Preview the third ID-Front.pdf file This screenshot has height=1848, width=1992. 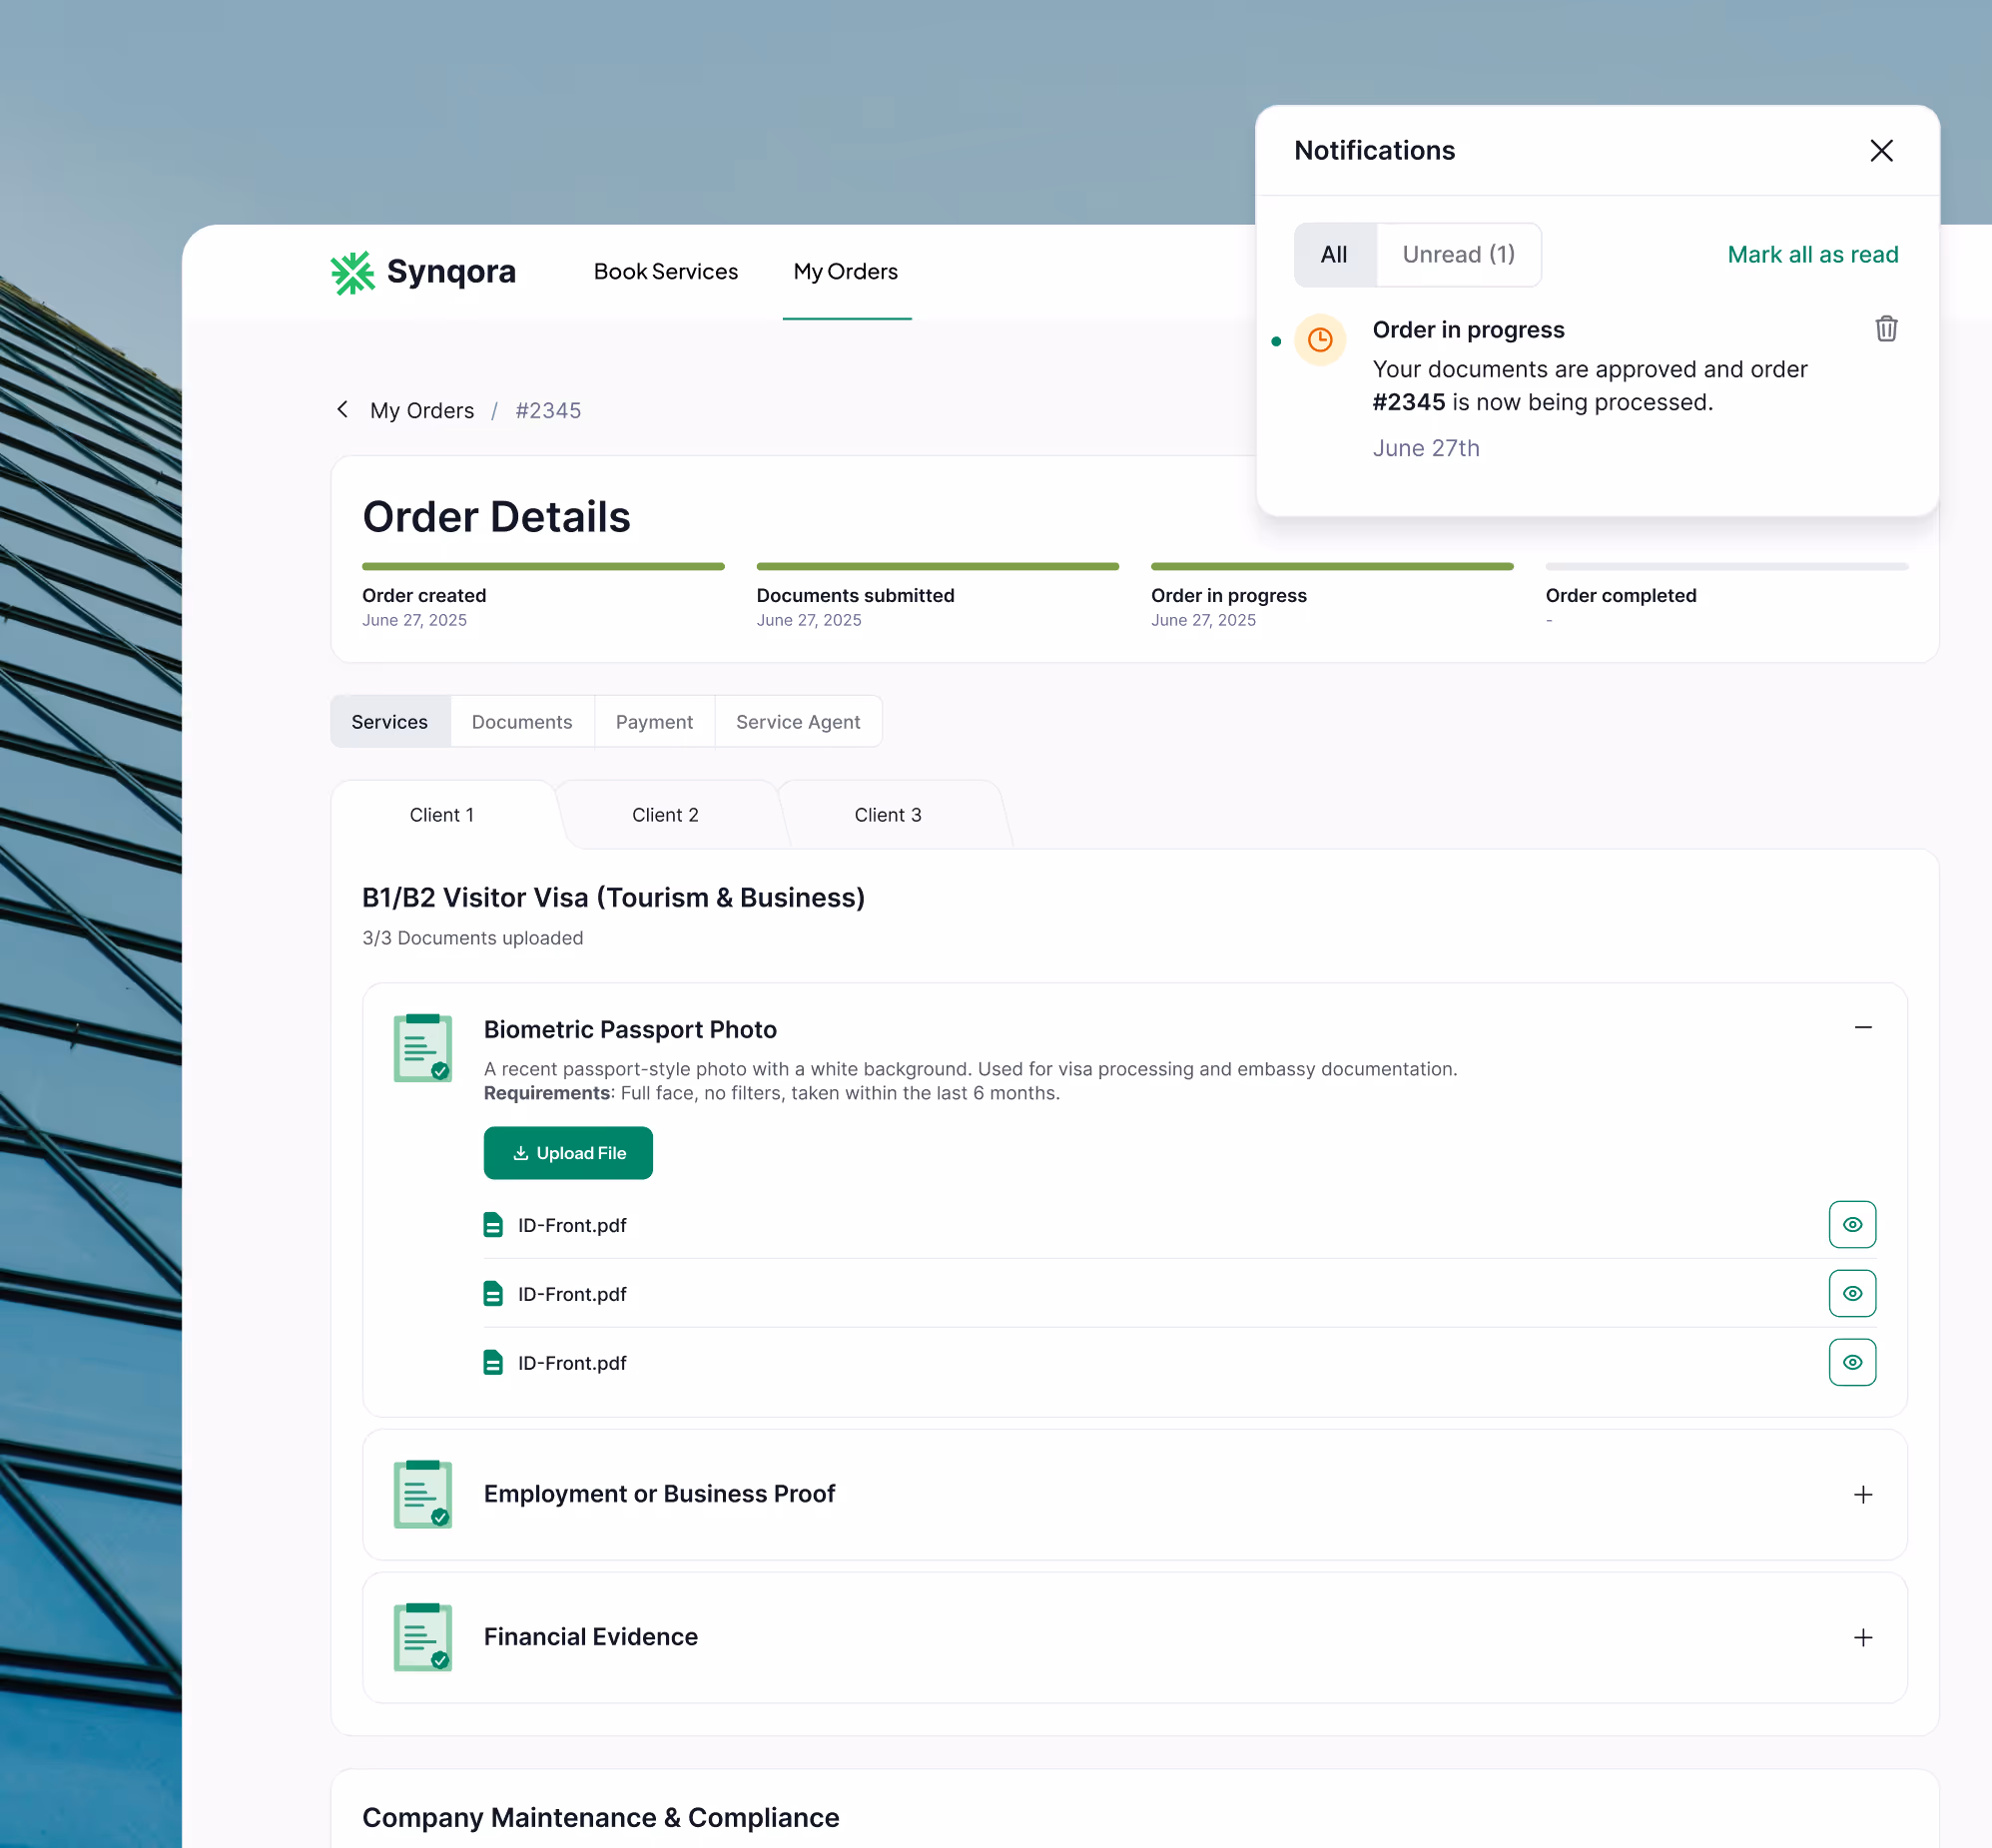[x=1852, y=1362]
